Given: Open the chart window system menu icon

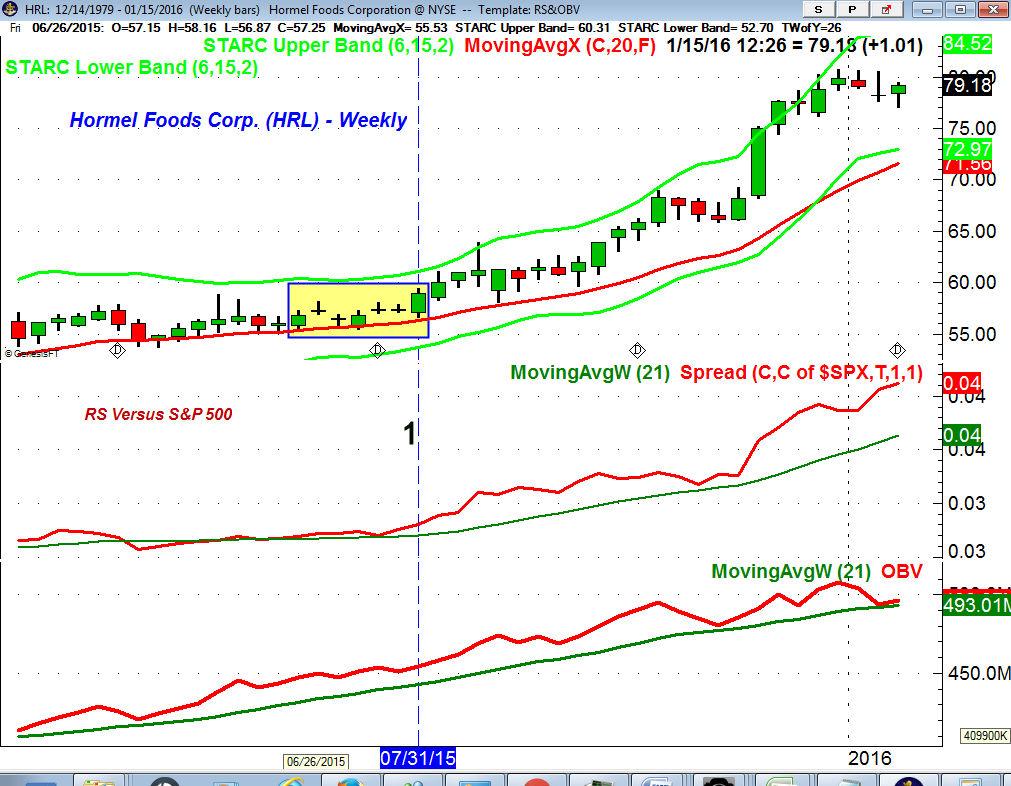Looking at the screenshot, I should [x=10, y=9].
